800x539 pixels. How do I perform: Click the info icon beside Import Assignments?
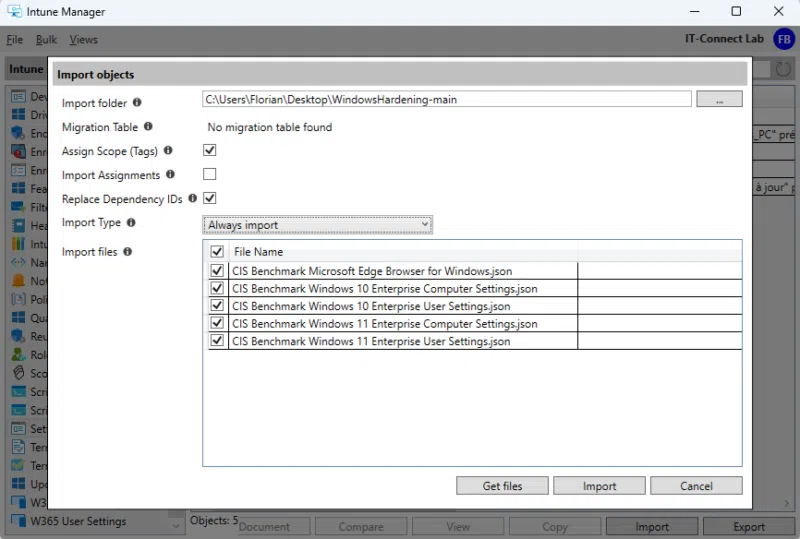click(x=170, y=174)
